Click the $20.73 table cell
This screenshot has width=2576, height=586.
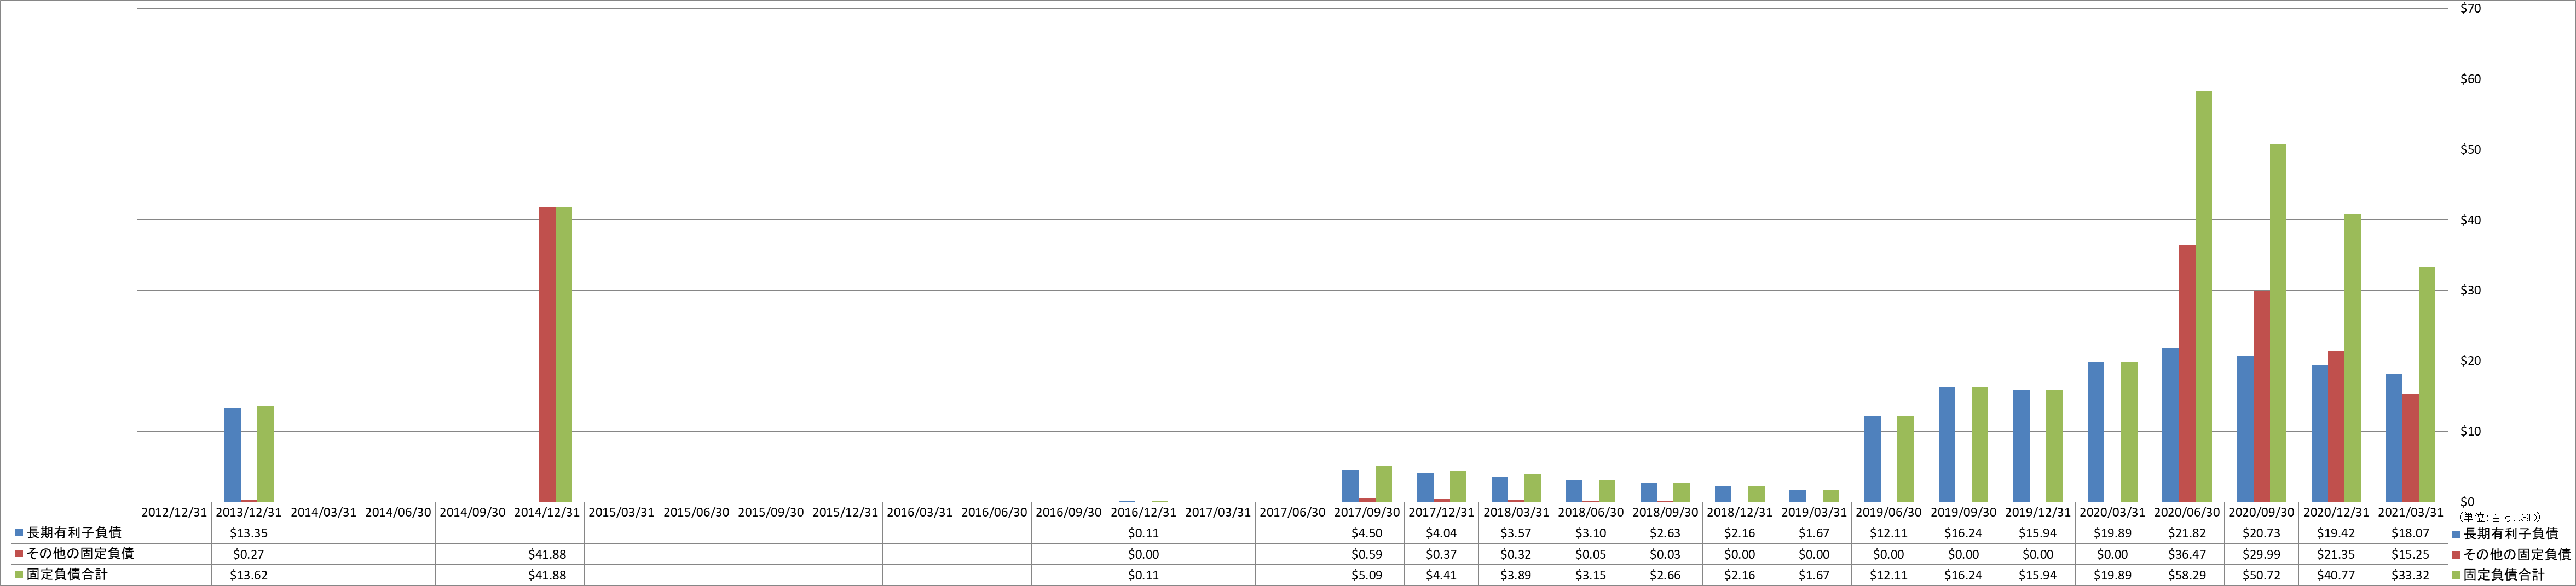point(2262,533)
